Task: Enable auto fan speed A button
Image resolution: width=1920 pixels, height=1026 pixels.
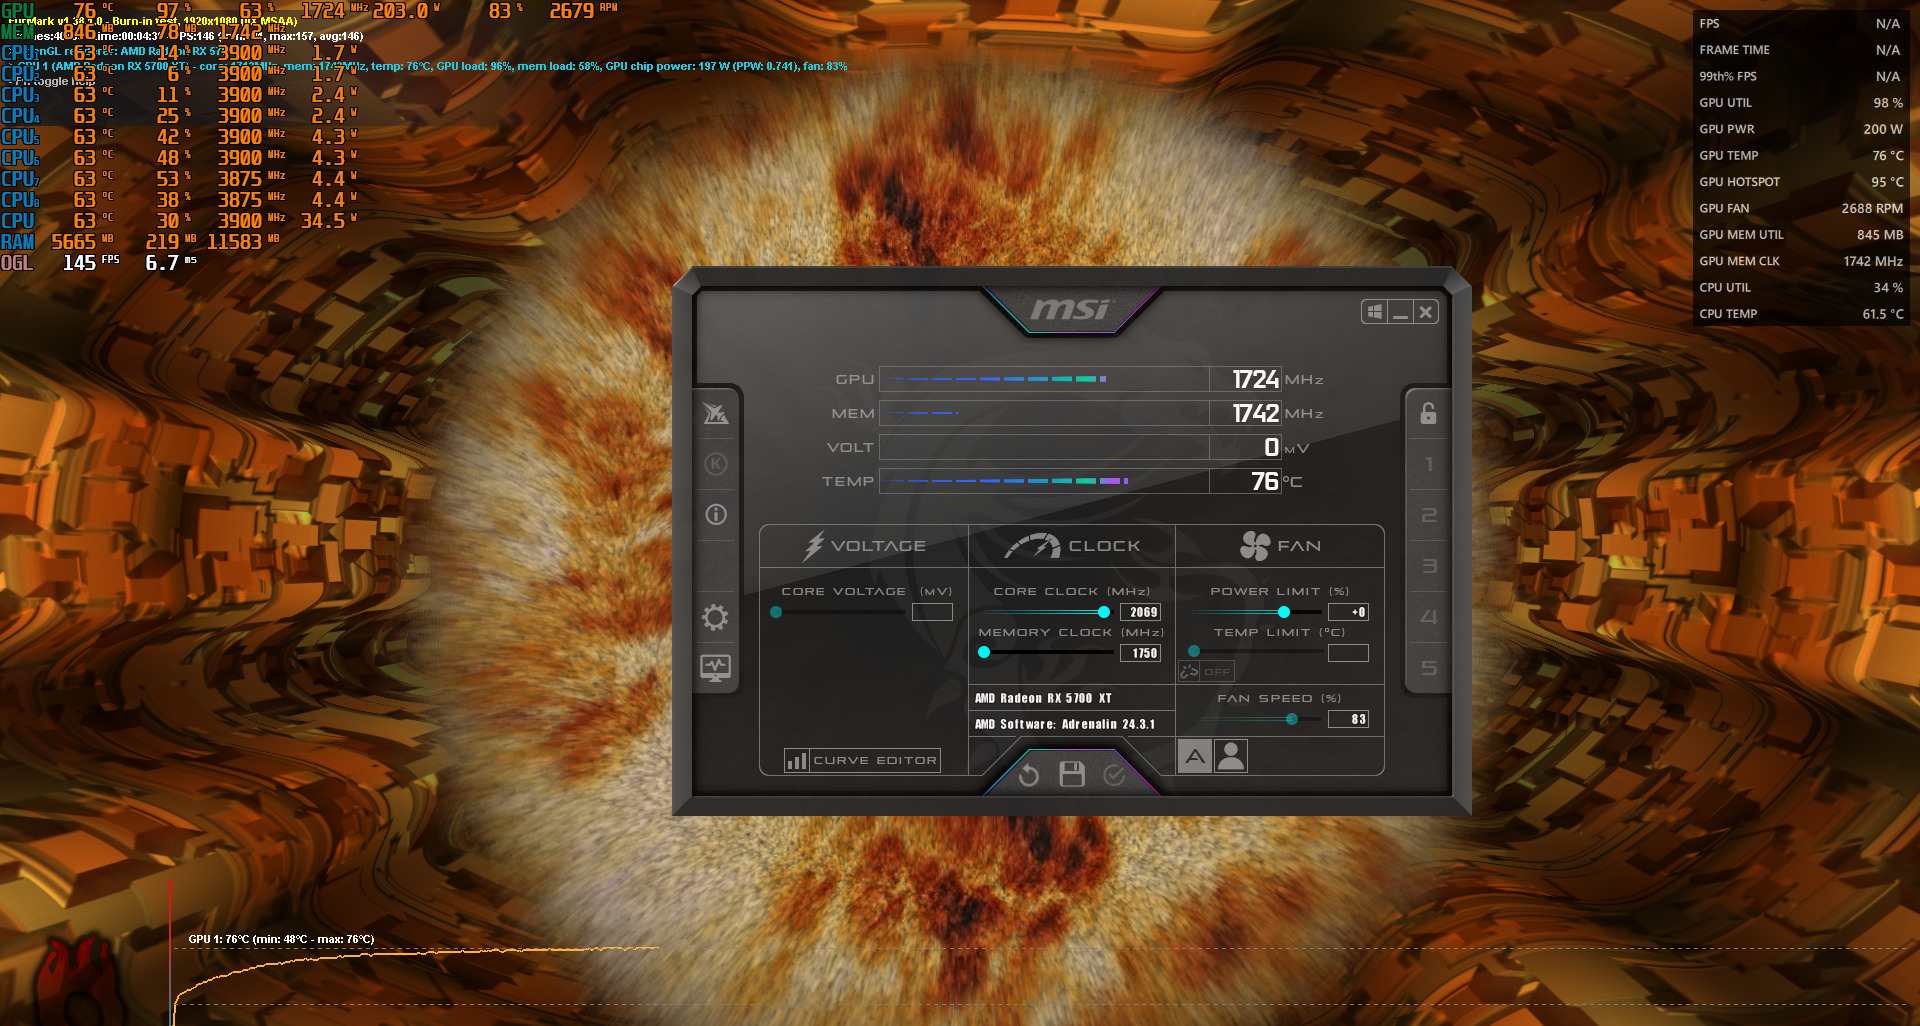Action: point(1195,757)
